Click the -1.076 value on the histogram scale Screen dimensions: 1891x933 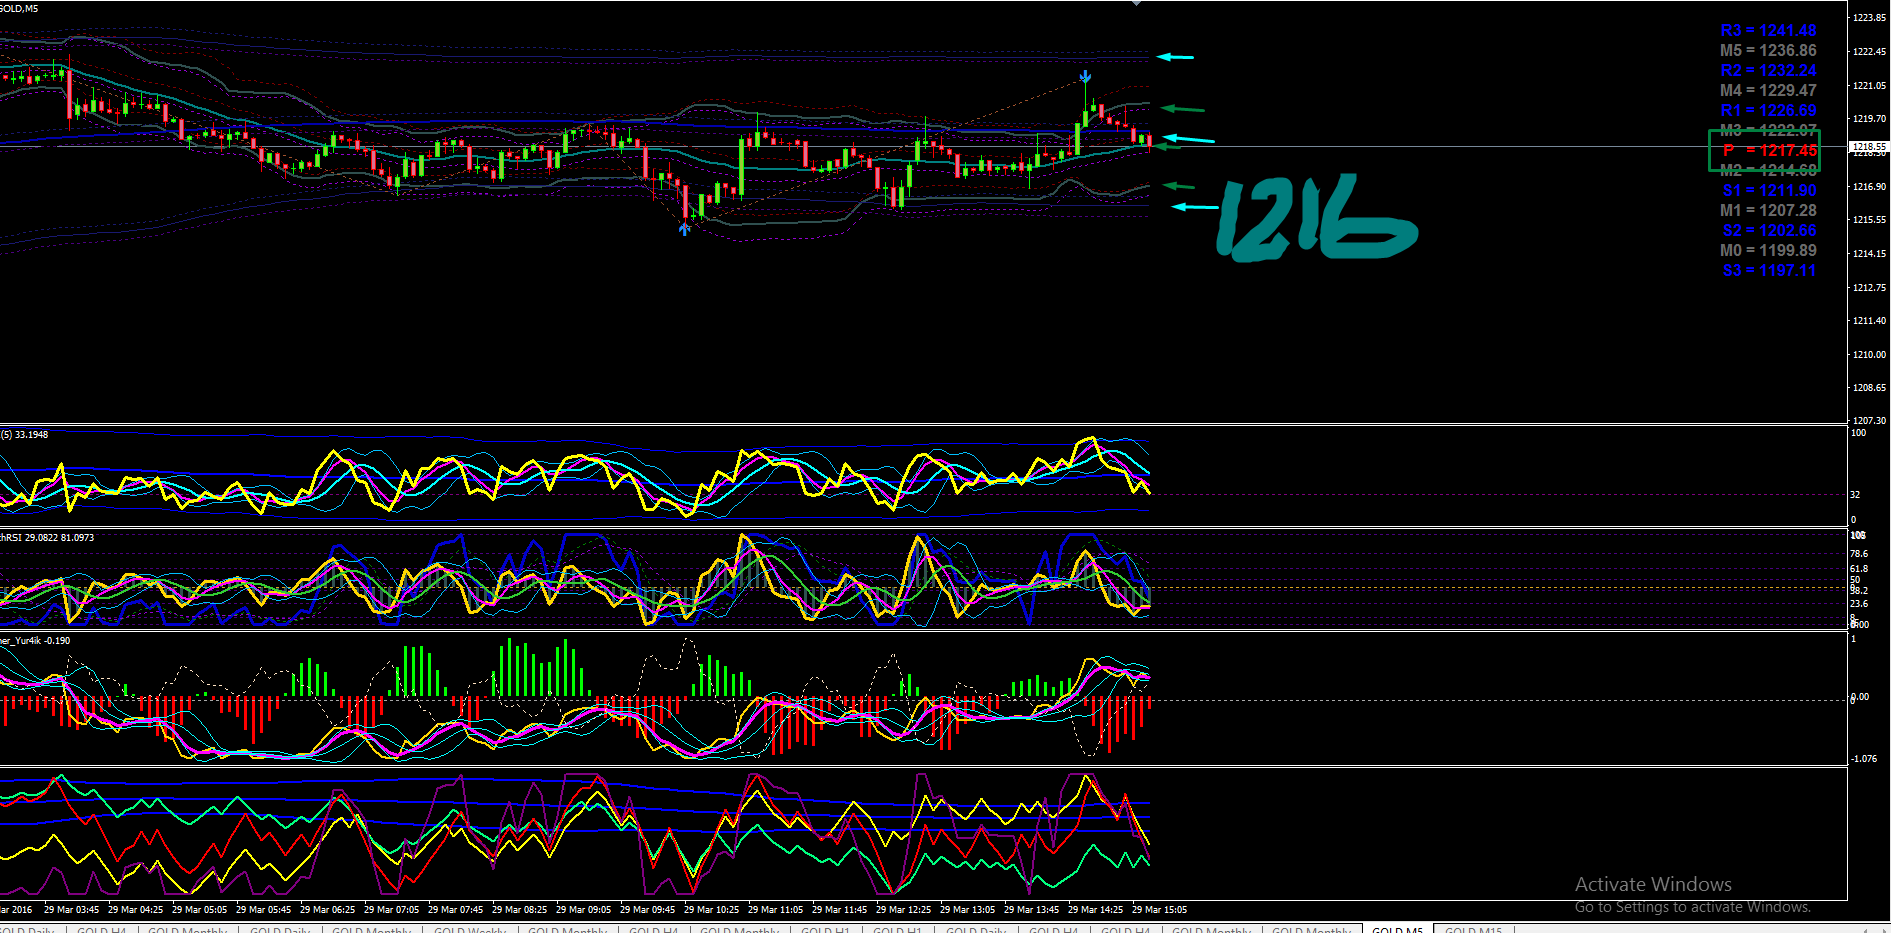pos(1864,758)
